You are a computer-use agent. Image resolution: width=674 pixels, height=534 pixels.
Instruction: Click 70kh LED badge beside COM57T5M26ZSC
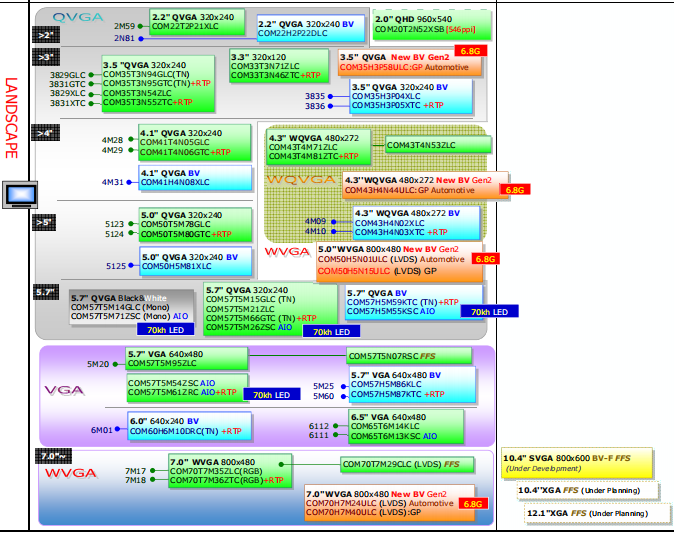pos(331,331)
